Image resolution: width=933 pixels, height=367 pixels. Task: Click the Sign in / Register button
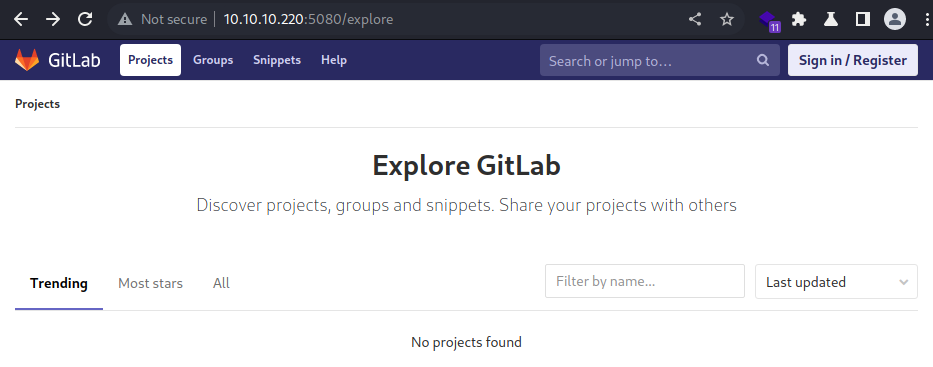point(853,60)
